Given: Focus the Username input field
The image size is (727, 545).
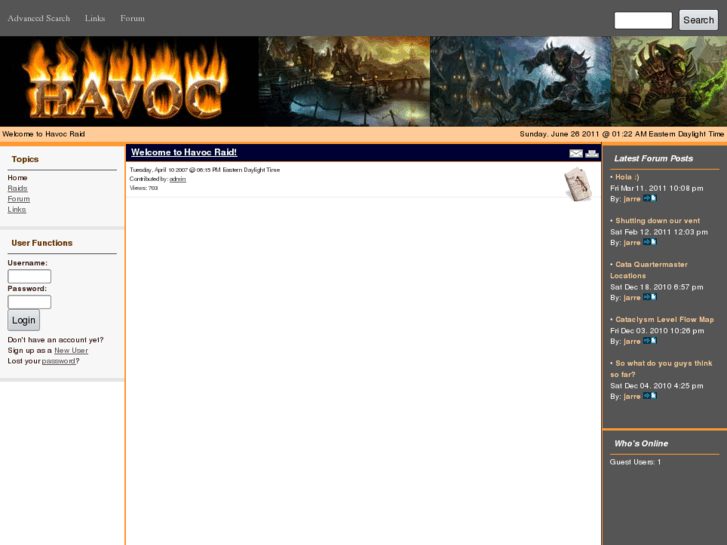Looking at the screenshot, I should click(29, 276).
